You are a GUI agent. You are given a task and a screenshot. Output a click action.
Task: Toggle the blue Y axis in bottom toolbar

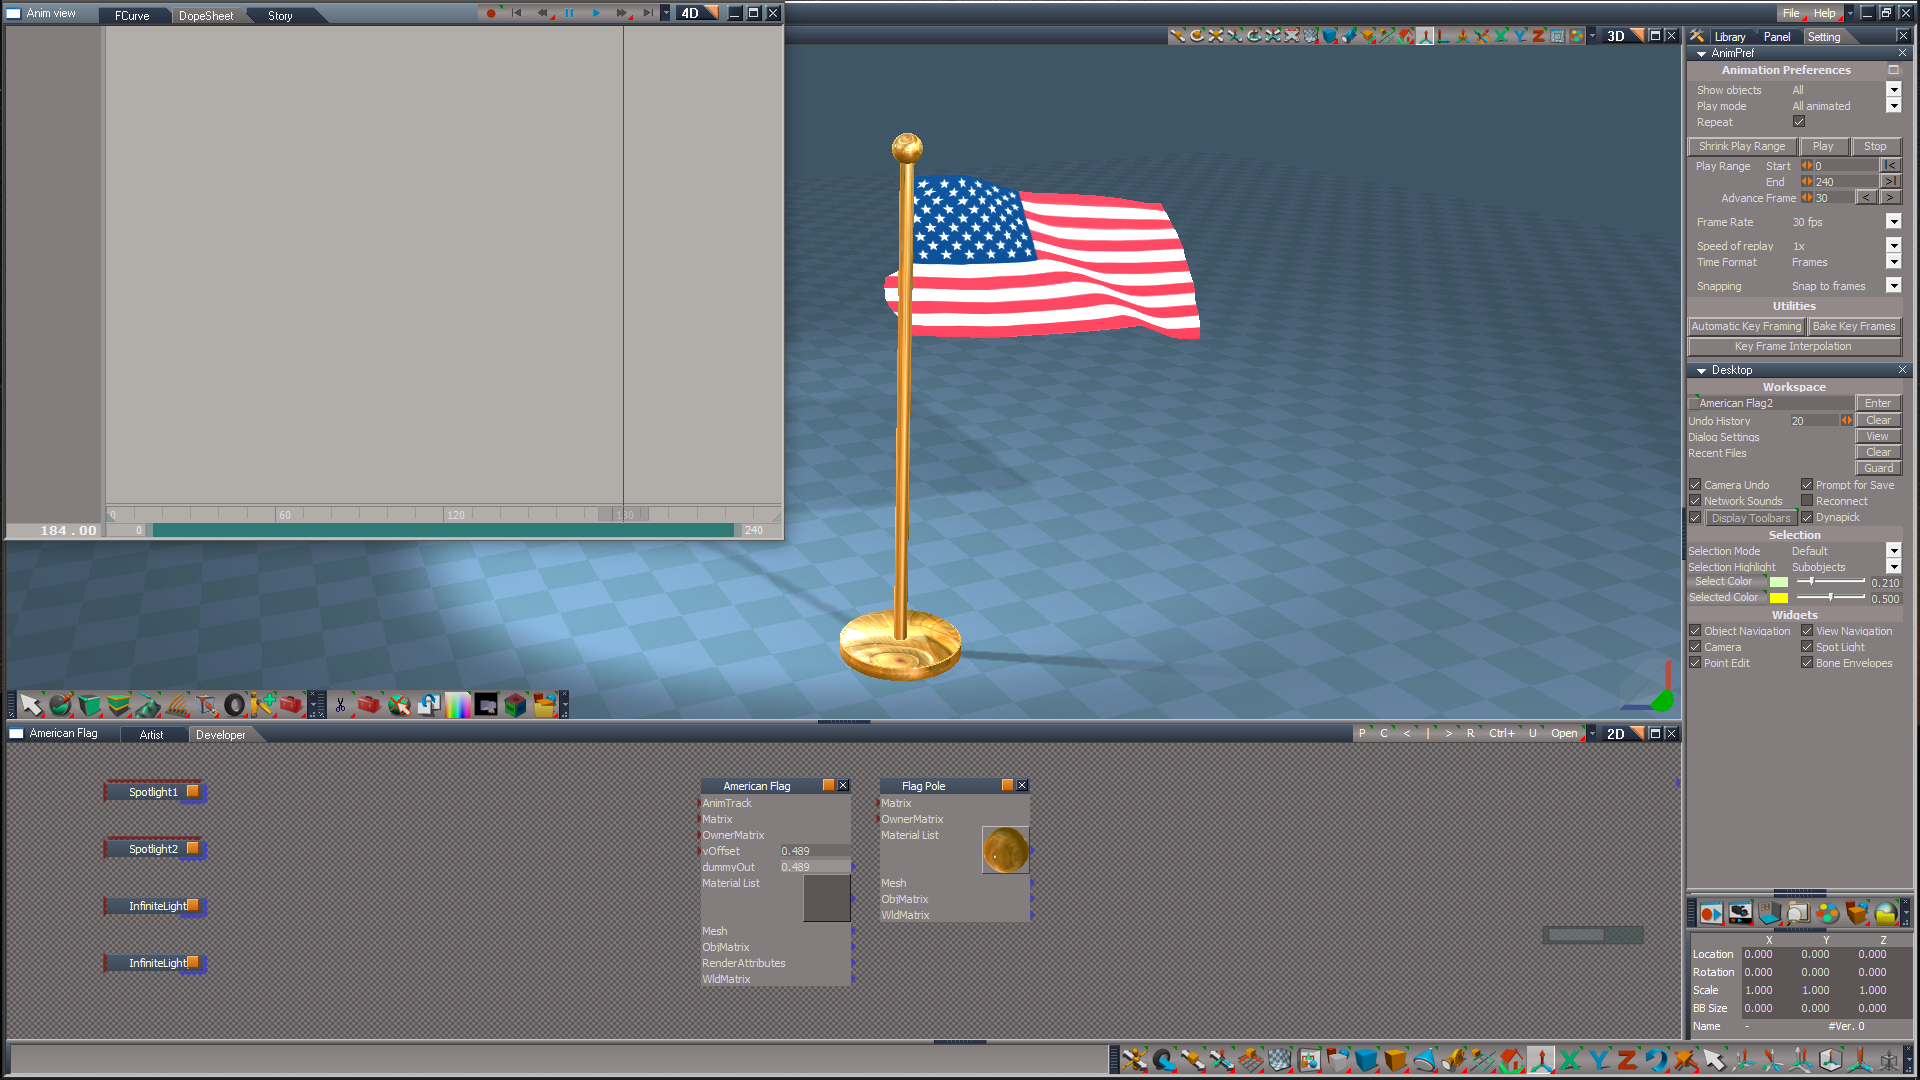(x=1598, y=1059)
